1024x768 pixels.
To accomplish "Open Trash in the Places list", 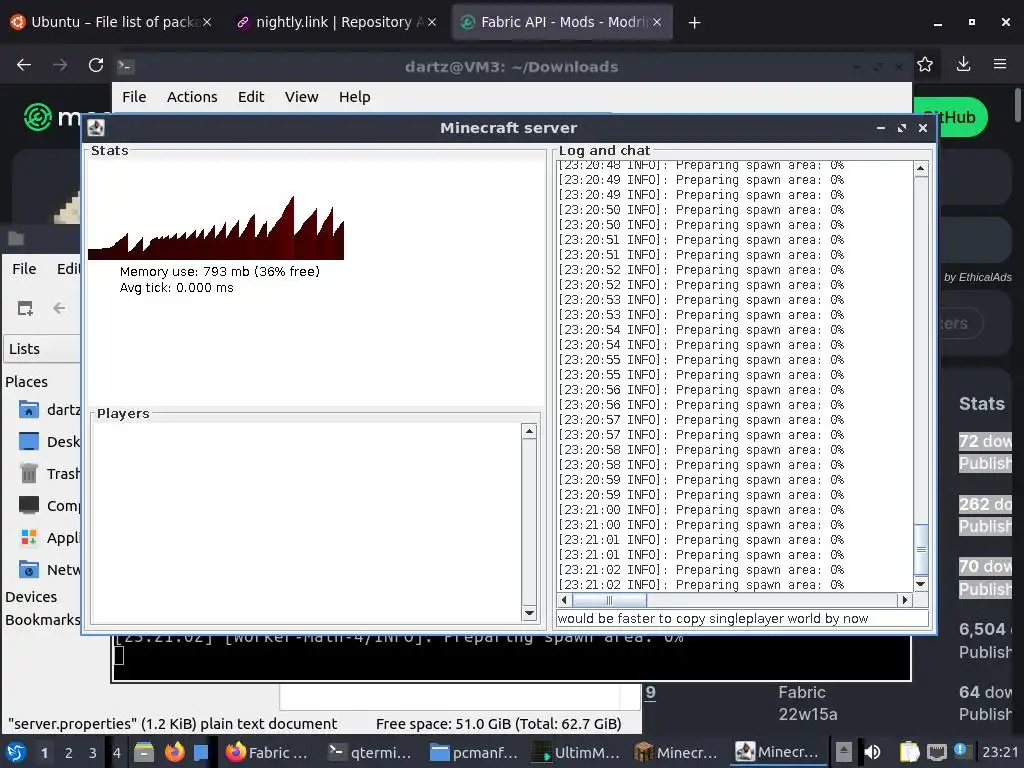I will click(50, 473).
